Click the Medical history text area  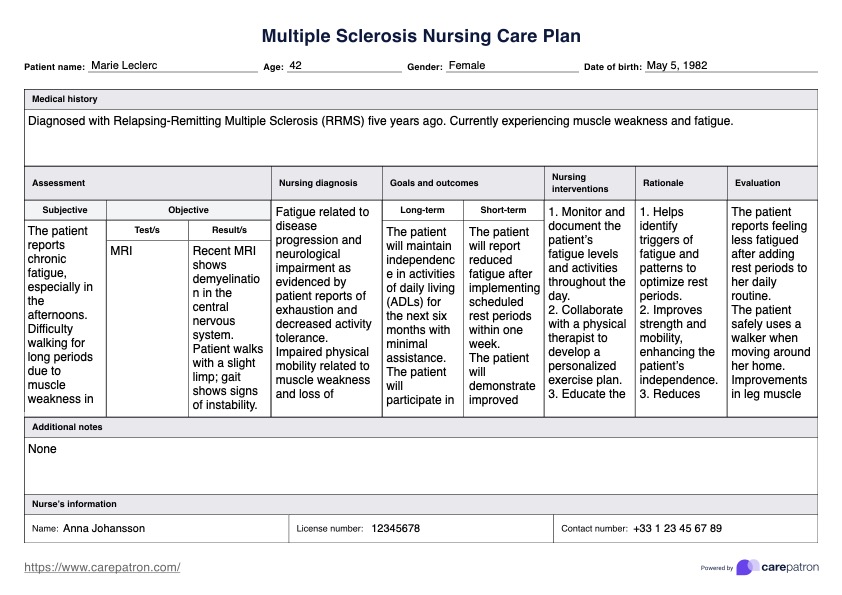(420, 135)
